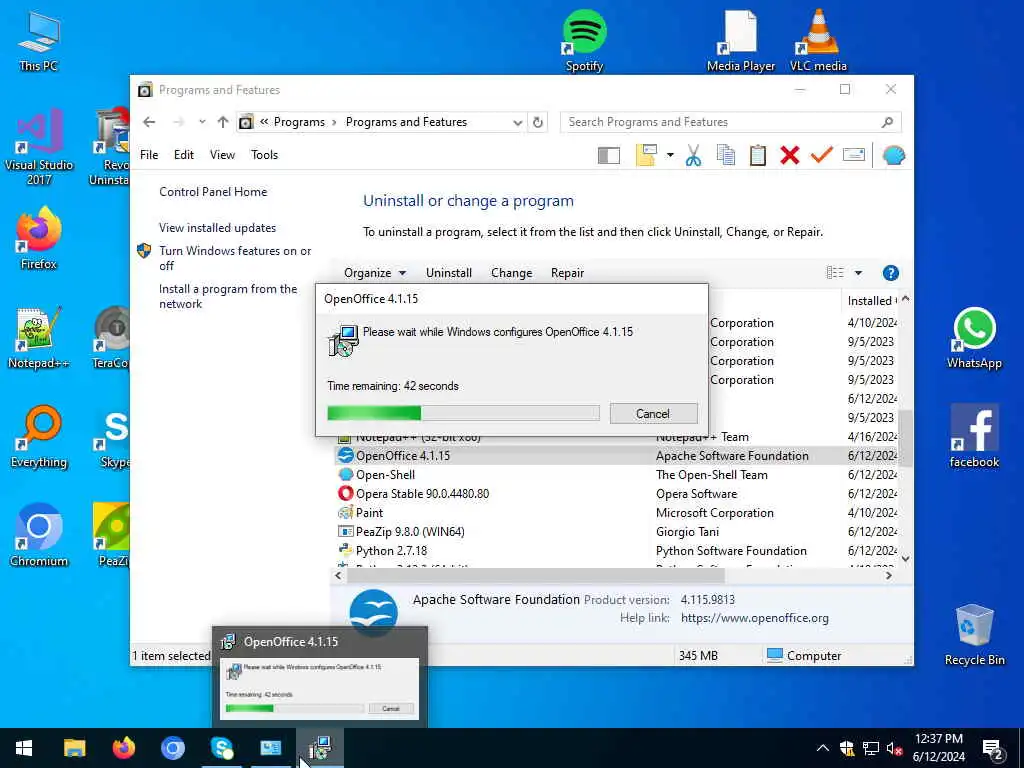
Task: Click the Repair command
Action: (x=568, y=273)
